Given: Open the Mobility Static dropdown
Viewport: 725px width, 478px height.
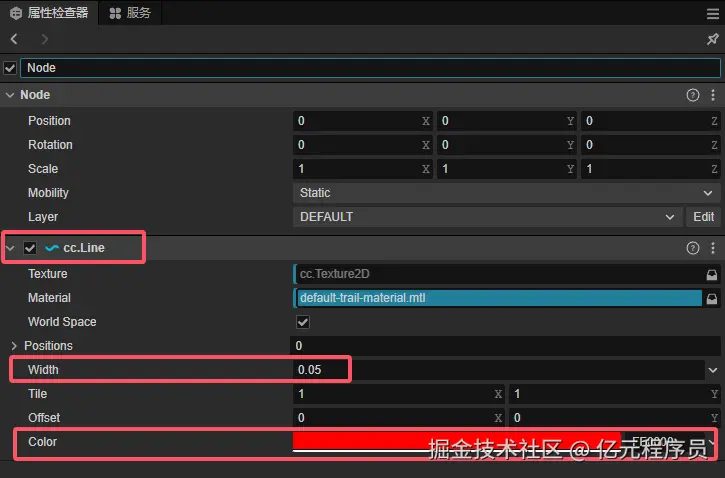Looking at the screenshot, I should point(506,193).
